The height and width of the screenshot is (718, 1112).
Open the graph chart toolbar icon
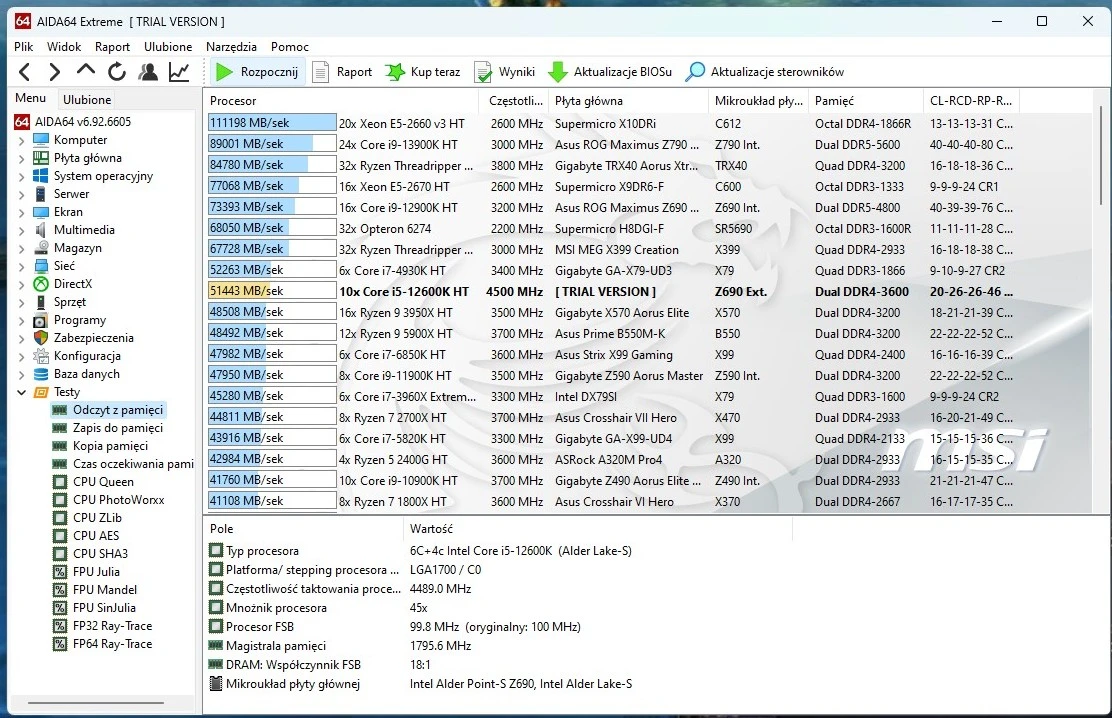[179, 72]
